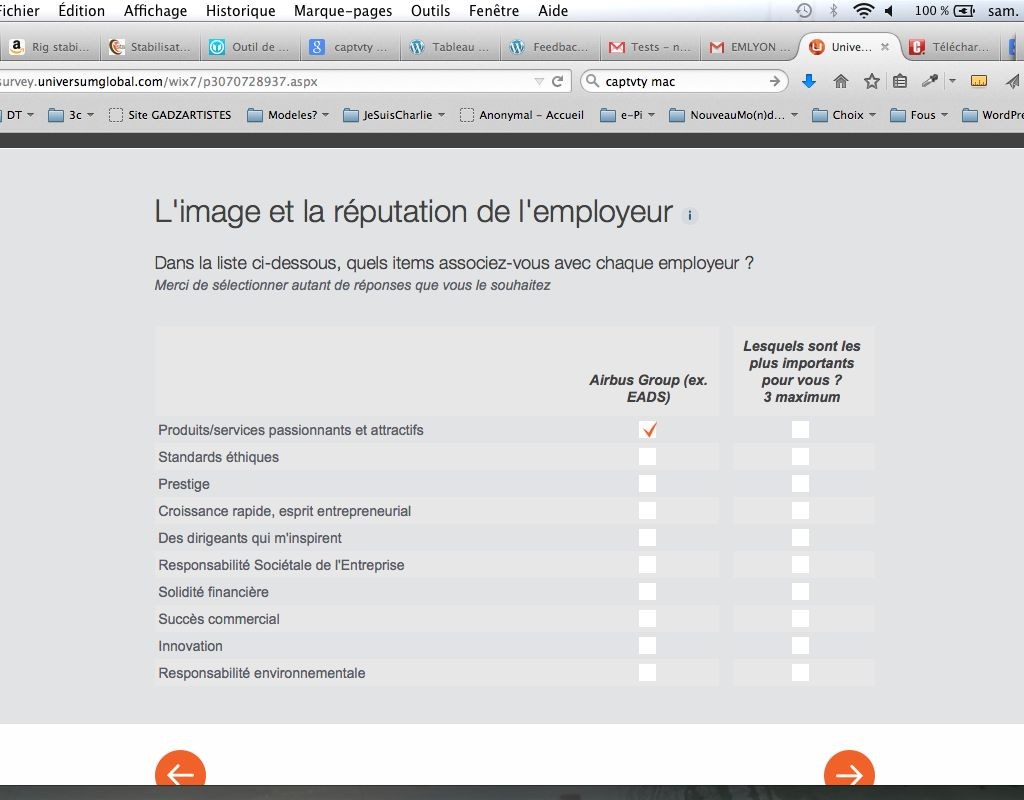Open the Historique menu
1024x800 pixels.
[x=240, y=10]
